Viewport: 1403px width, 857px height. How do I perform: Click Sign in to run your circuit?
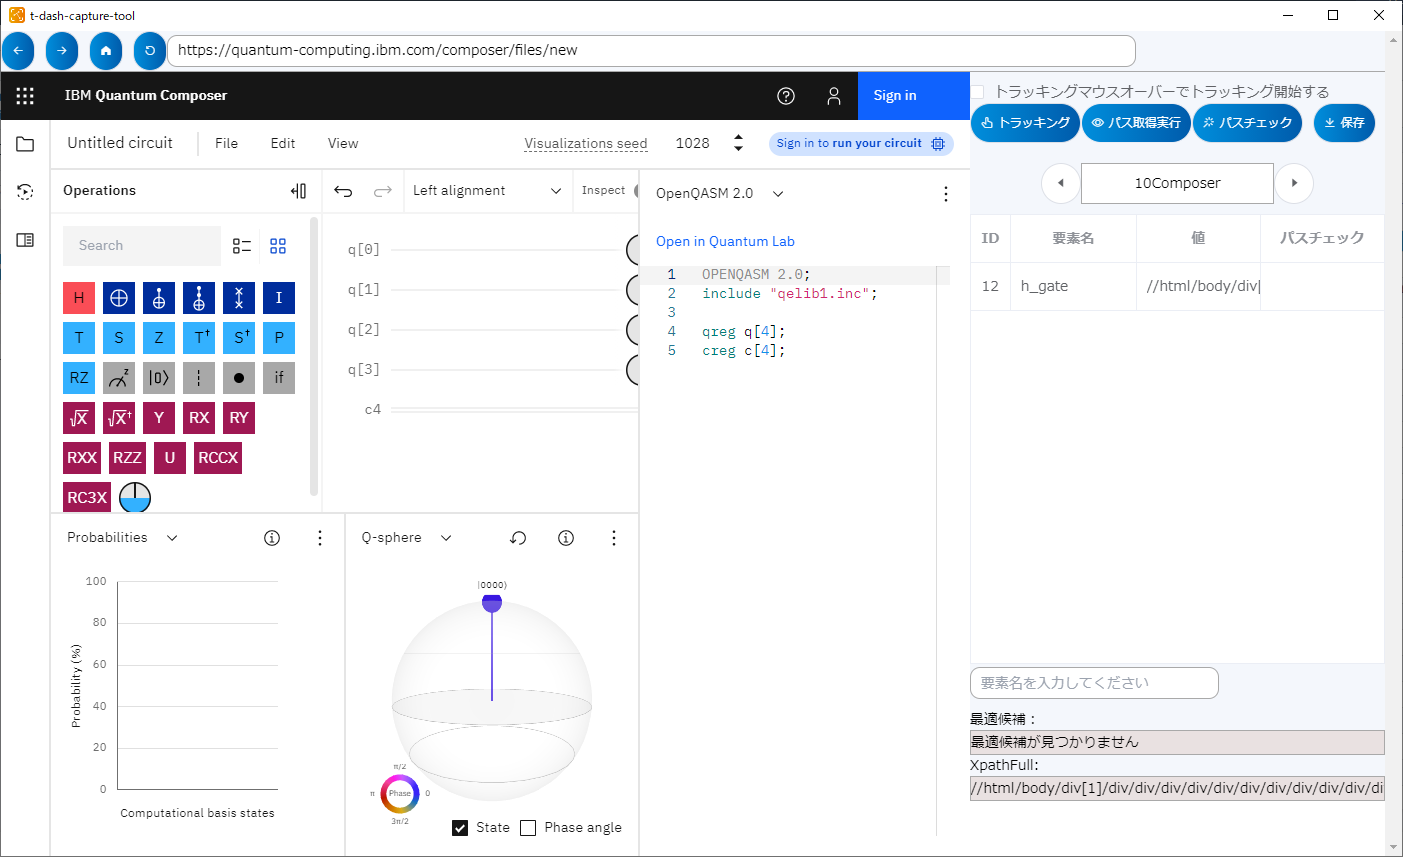[x=861, y=144]
